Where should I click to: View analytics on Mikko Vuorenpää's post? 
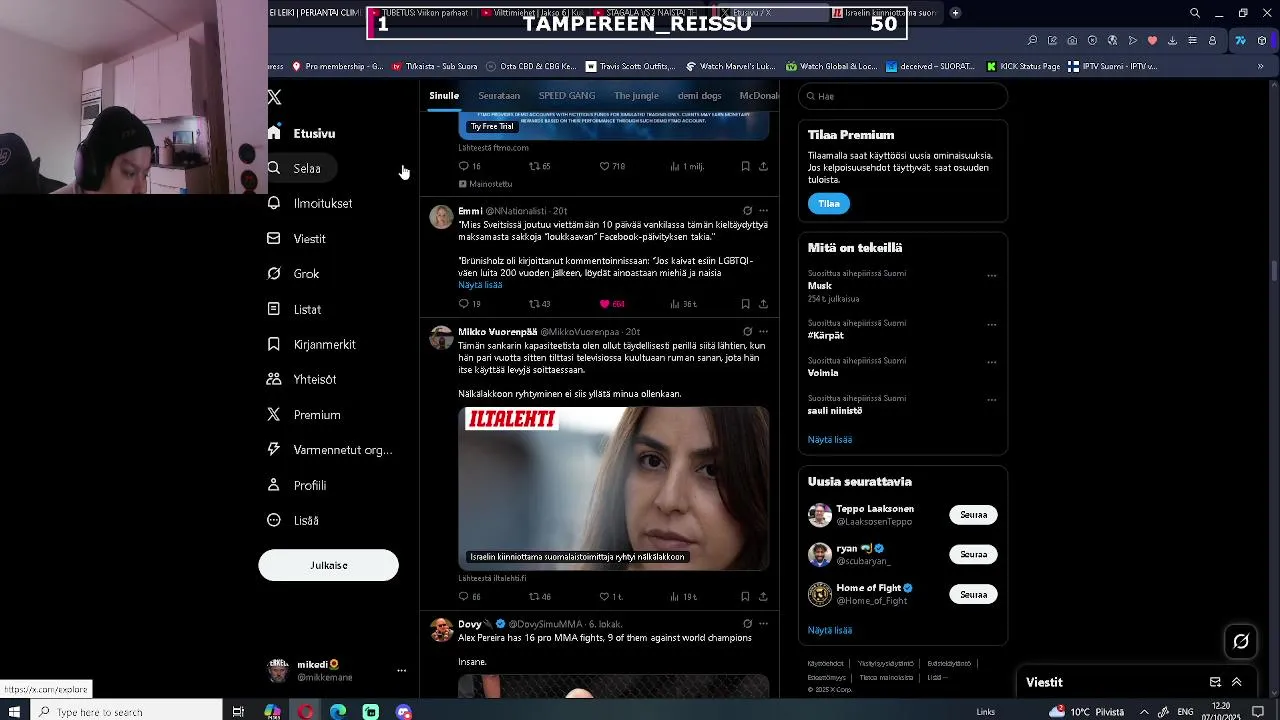[683, 597]
